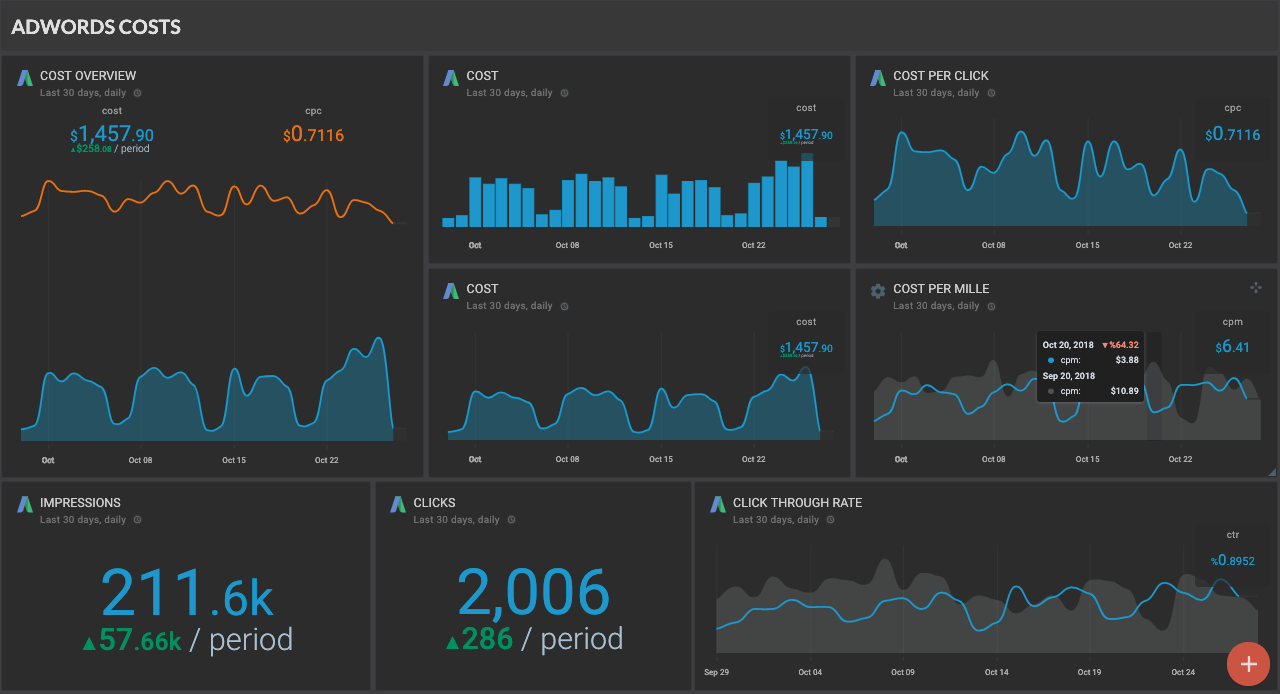
Task: Click the Oct 24 axis label in CLICK THROUGH RATE
Action: [x=1184, y=672]
